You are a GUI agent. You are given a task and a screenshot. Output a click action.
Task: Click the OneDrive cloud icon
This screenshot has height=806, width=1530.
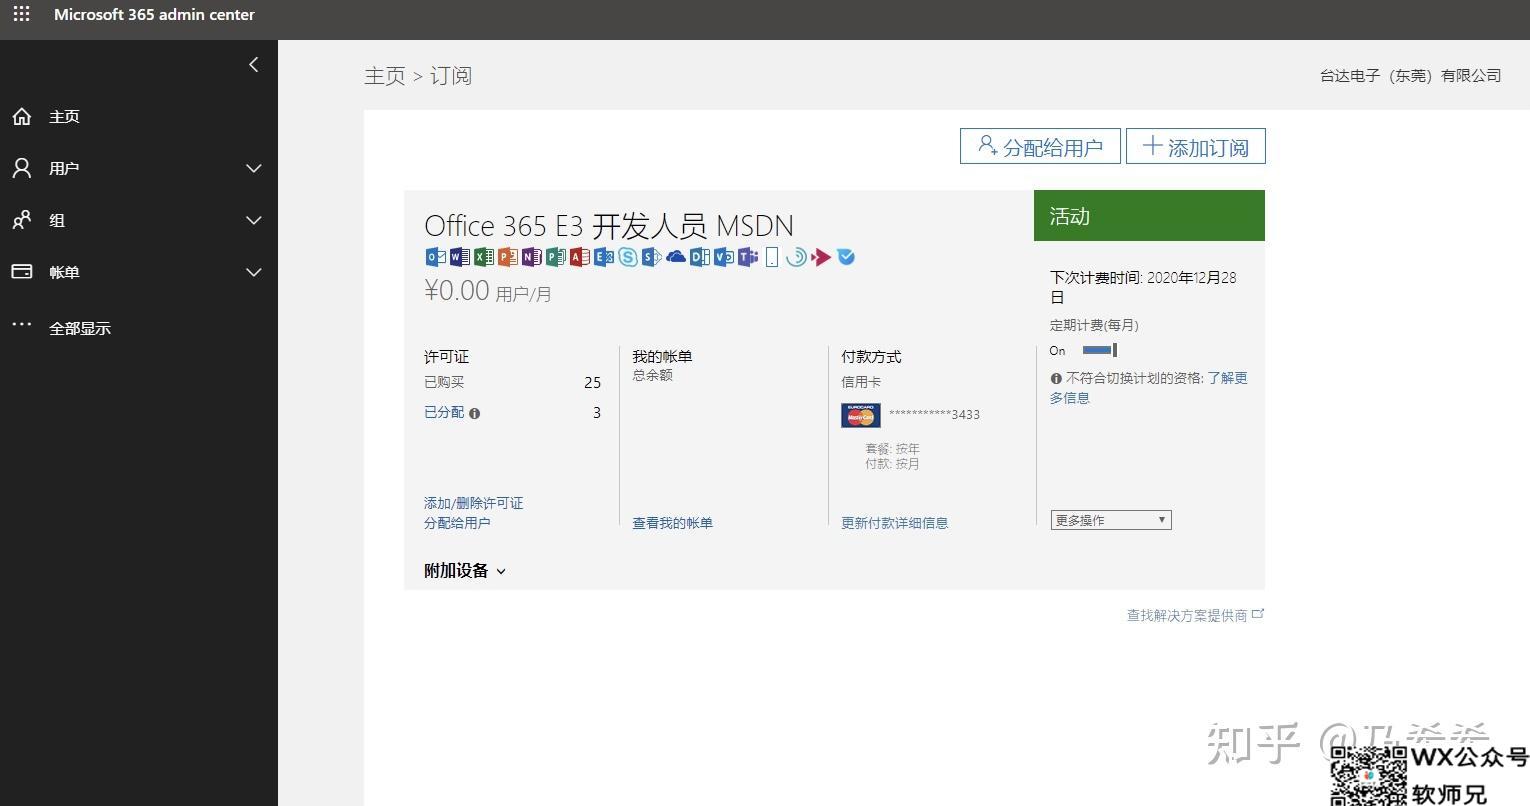click(676, 257)
